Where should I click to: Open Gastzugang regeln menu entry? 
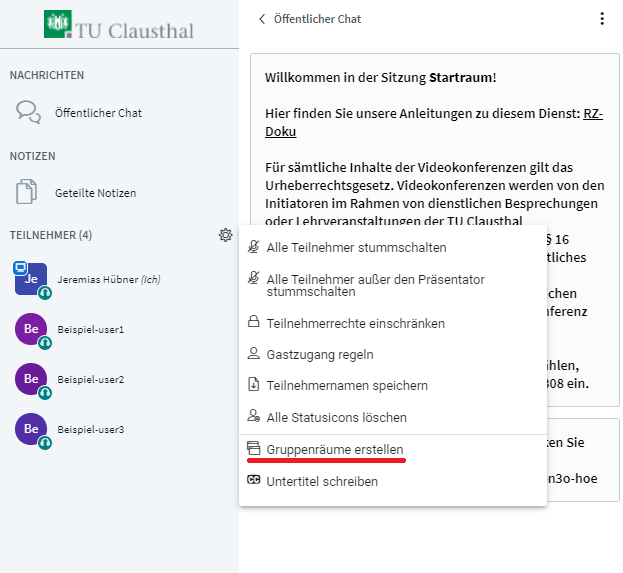coord(320,355)
